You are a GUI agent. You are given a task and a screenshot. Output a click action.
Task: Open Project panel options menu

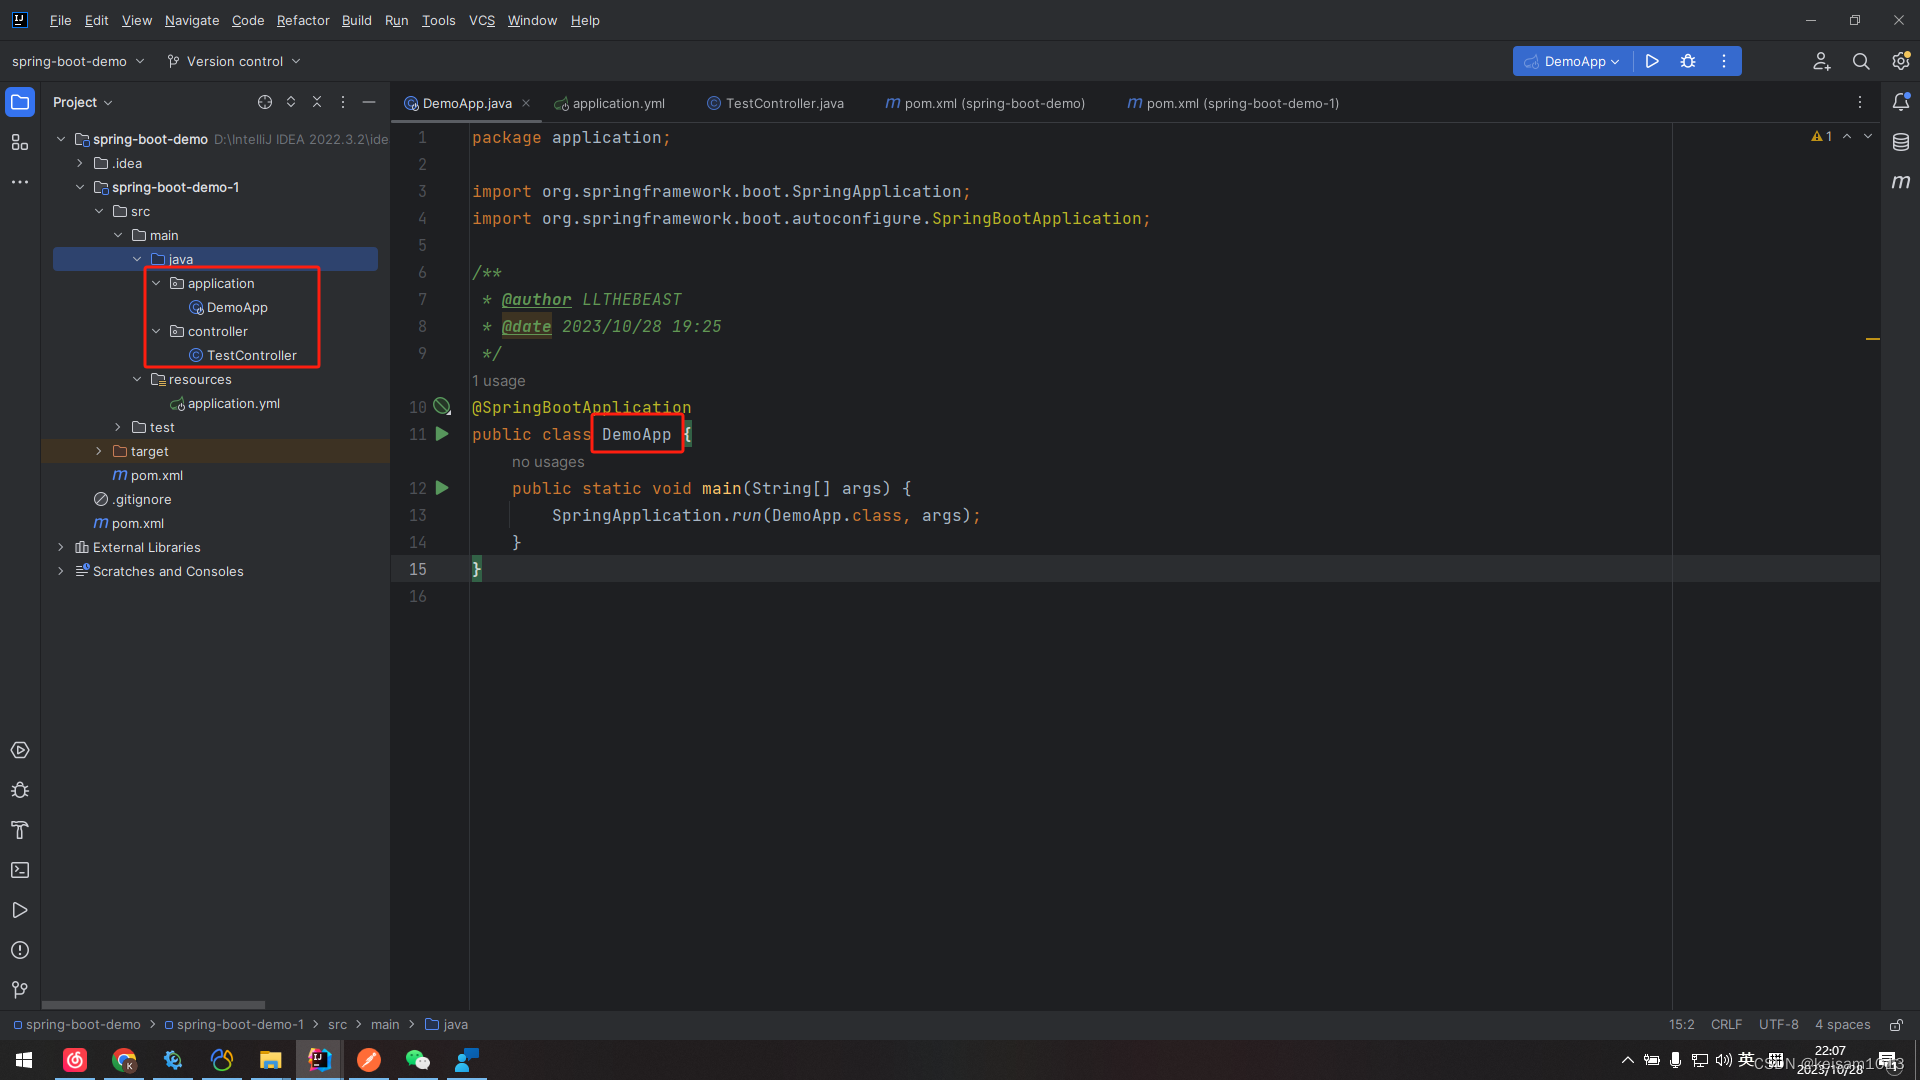343,102
